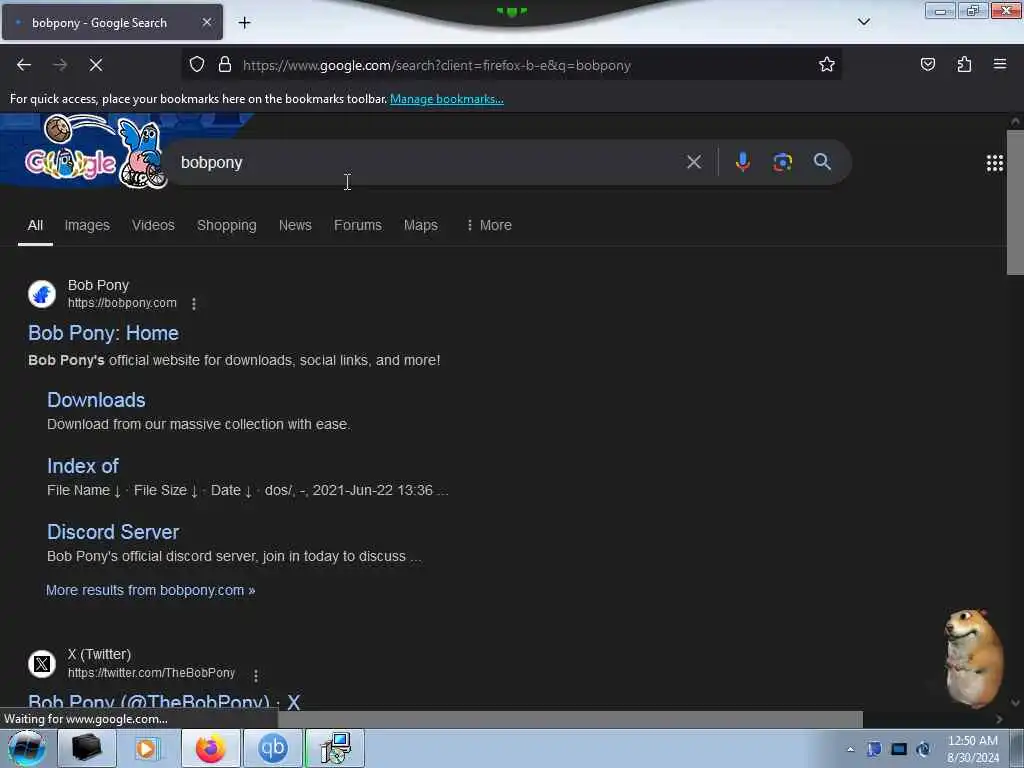The width and height of the screenshot is (1024, 768).
Task: Bookmark this page with the star icon
Action: 827,65
